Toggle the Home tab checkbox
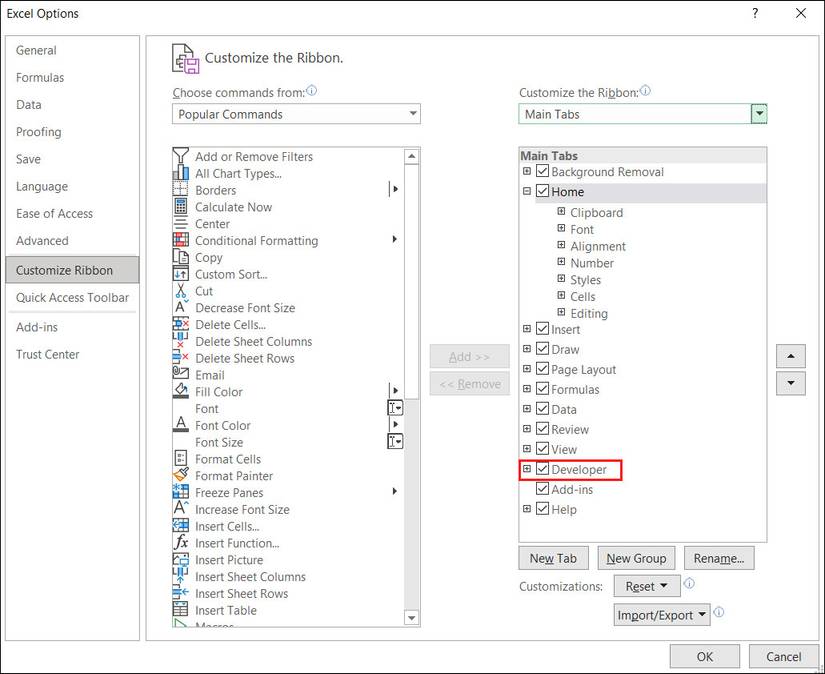The height and width of the screenshot is (674, 825). tap(542, 191)
